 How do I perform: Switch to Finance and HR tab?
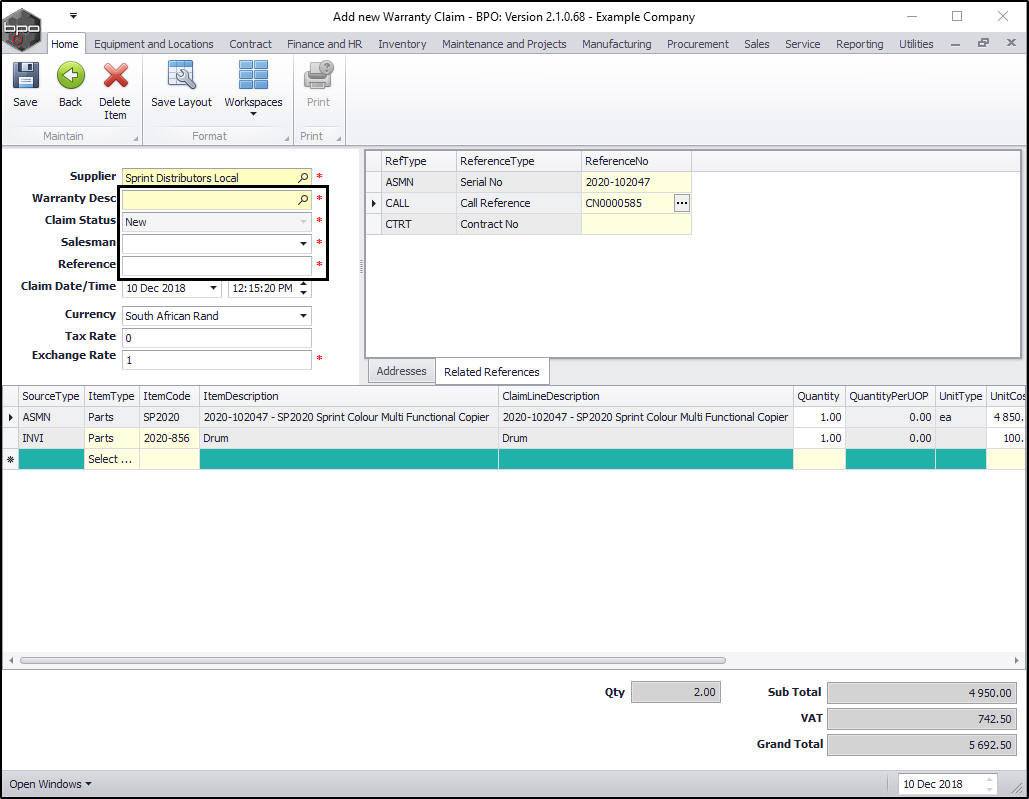tap(324, 44)
